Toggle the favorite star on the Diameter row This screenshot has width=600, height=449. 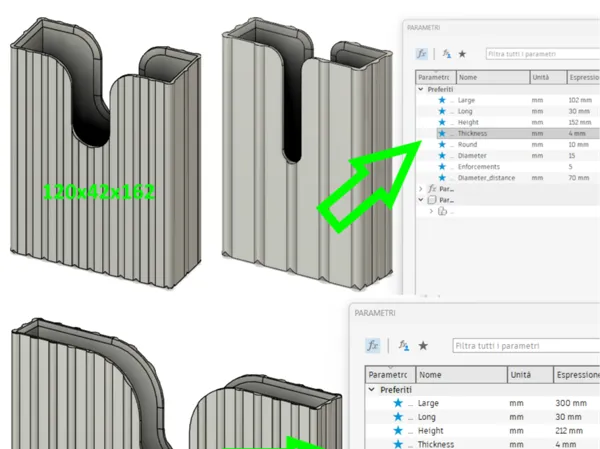[x=442, y=155]
